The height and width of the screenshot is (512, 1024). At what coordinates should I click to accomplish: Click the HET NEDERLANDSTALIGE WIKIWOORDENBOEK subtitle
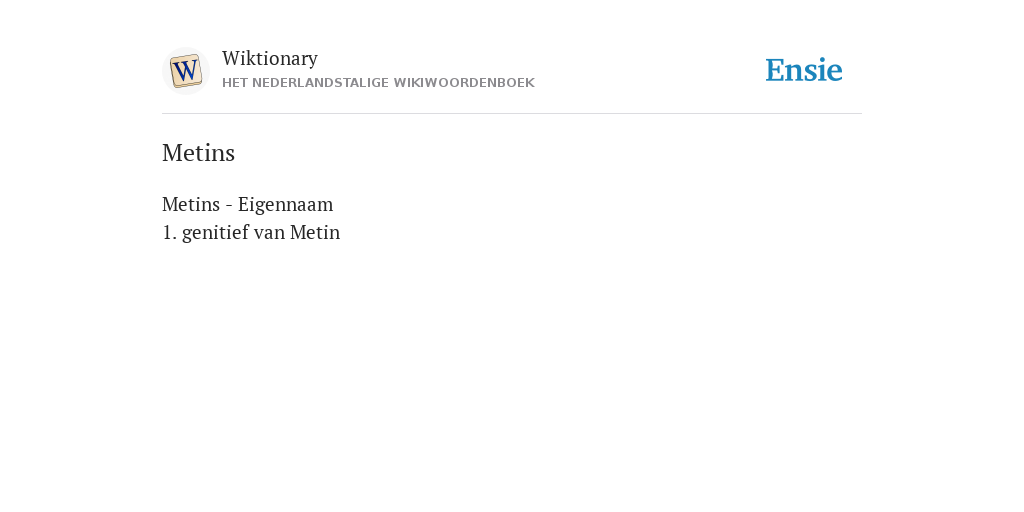[x=378, y=83]
